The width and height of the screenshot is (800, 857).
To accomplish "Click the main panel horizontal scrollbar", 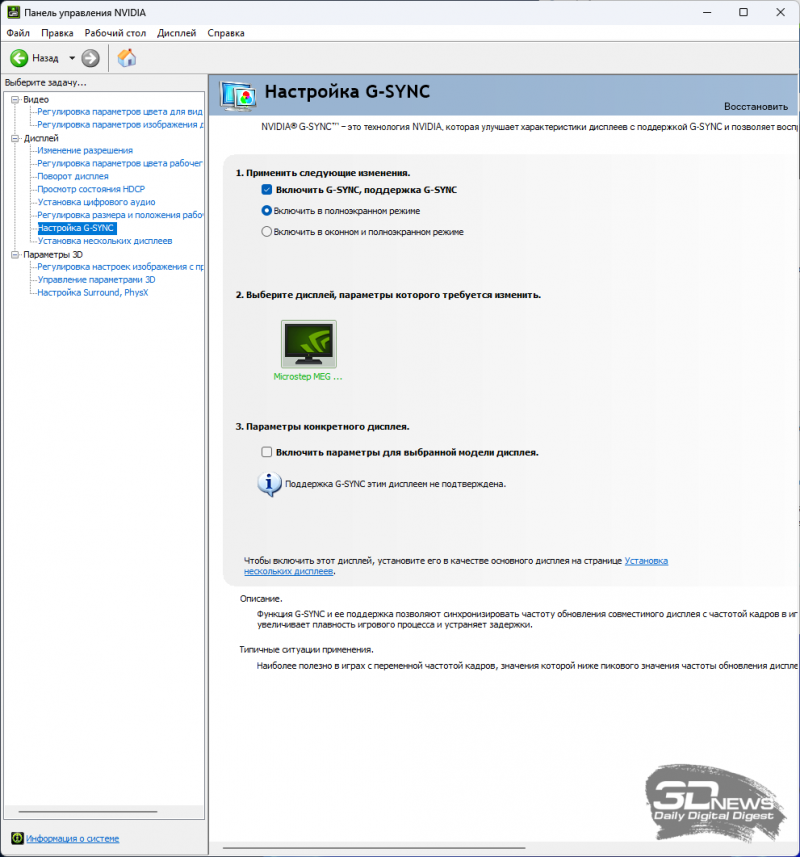I will [374, 848].
